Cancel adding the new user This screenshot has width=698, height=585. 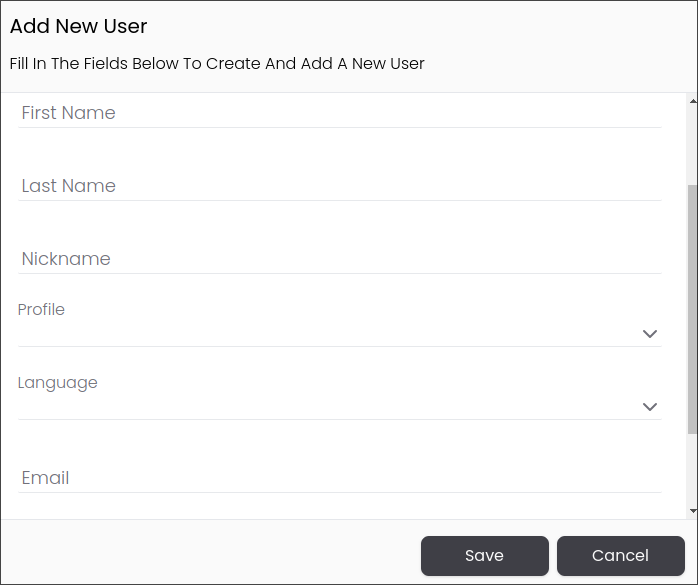[621, 556]
